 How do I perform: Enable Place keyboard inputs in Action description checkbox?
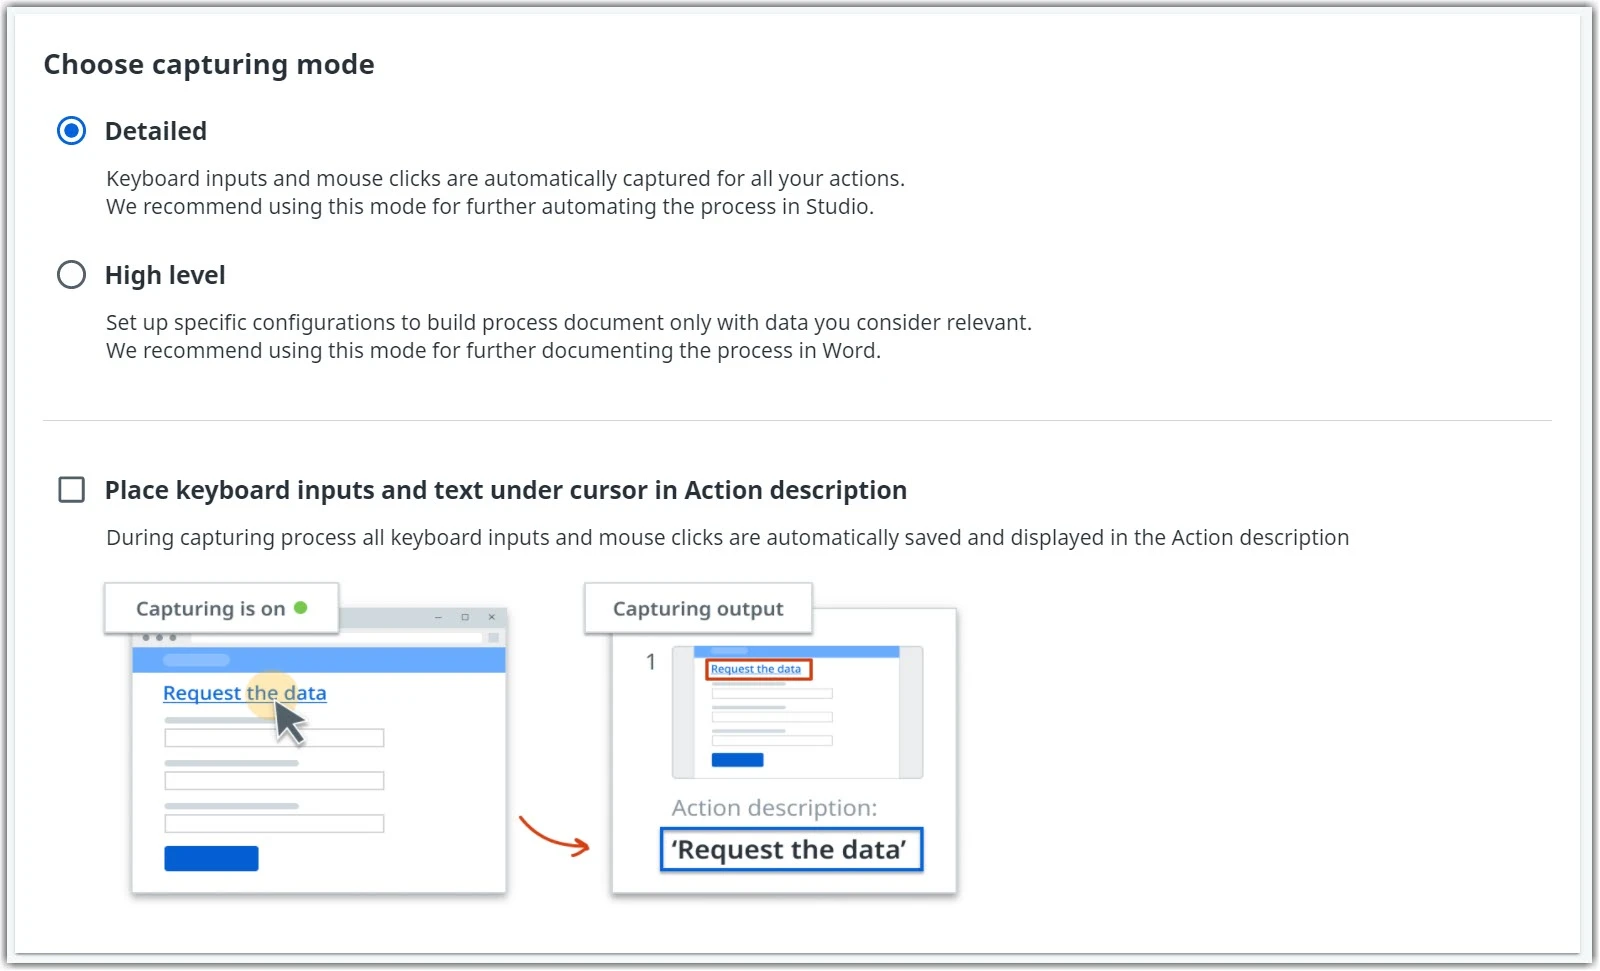click(x=71, y=490)
